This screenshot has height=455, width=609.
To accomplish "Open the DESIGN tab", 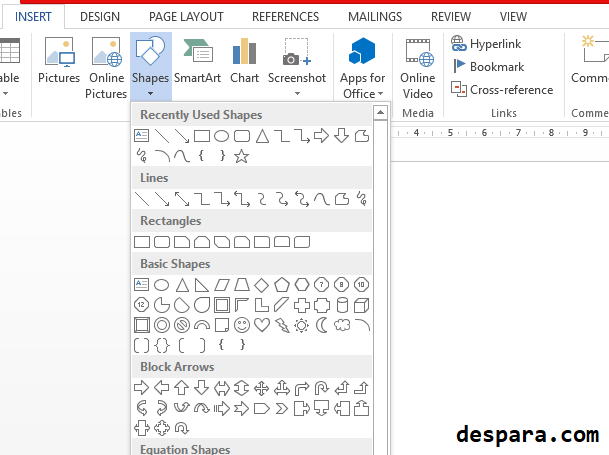I will coord(100,17).
